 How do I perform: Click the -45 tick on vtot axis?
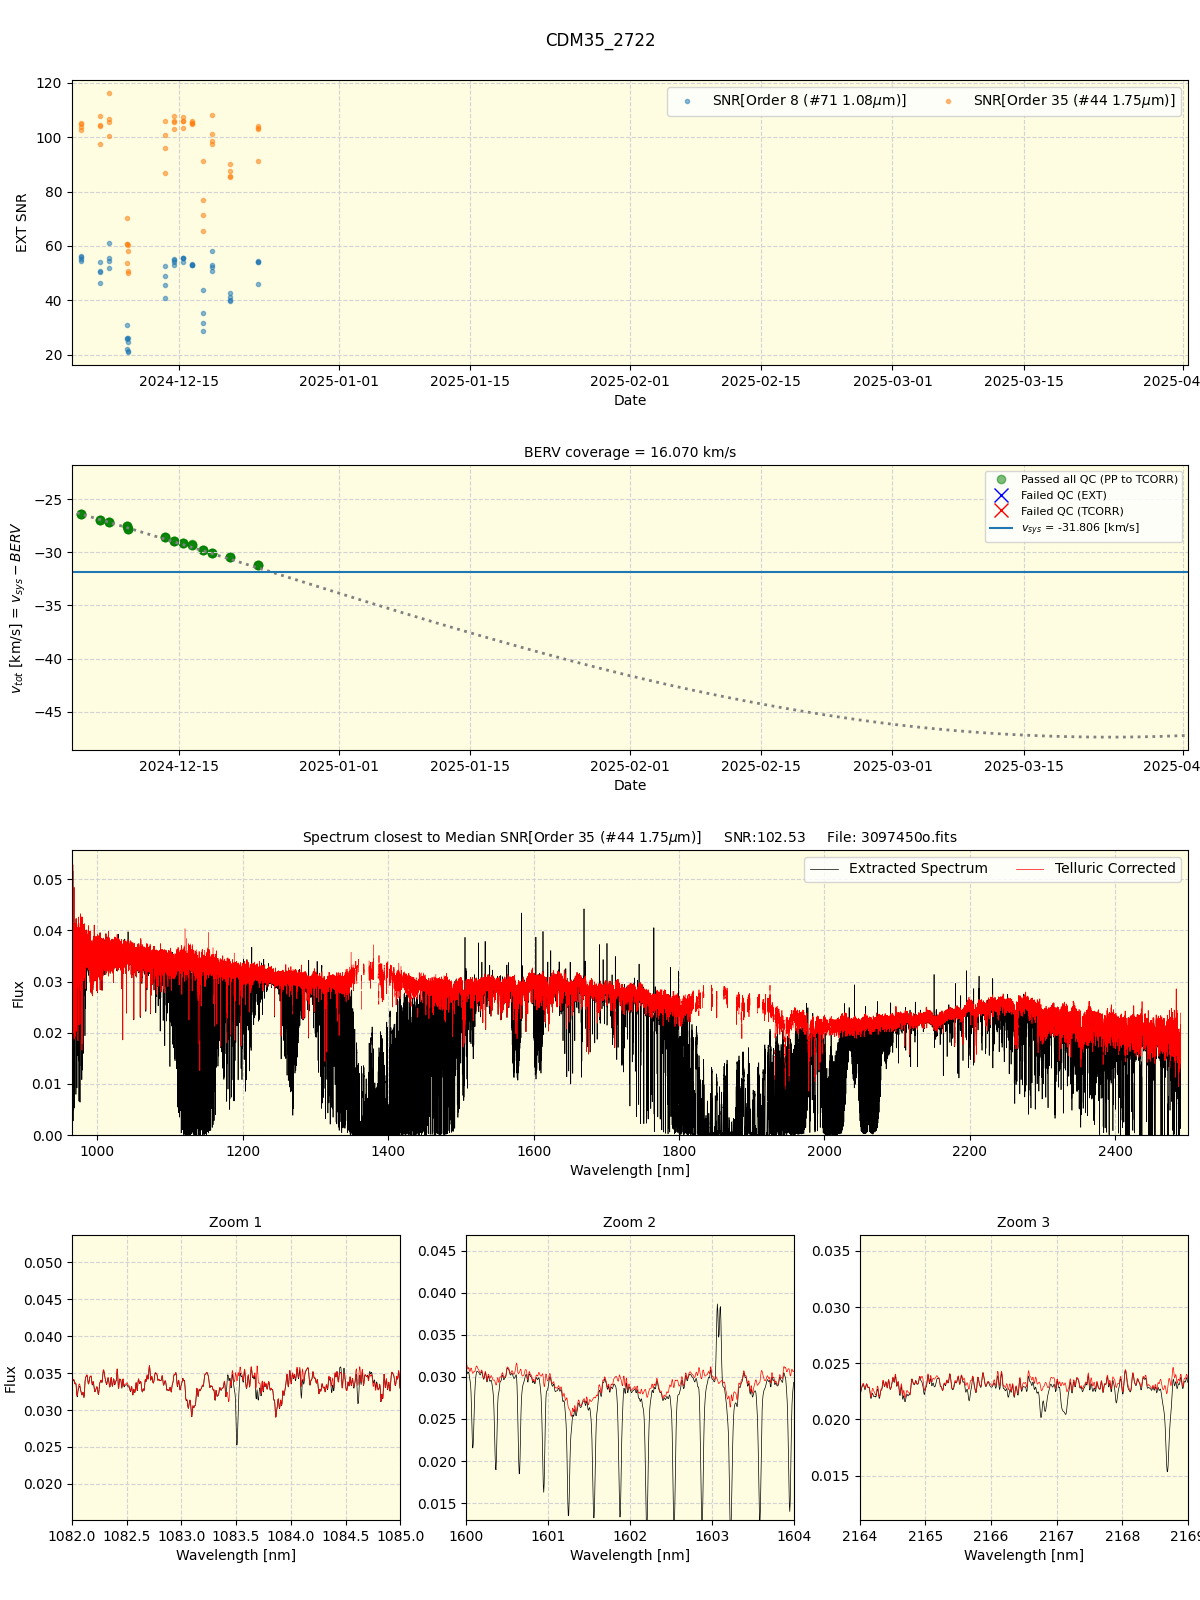click(x=48, y=712)
